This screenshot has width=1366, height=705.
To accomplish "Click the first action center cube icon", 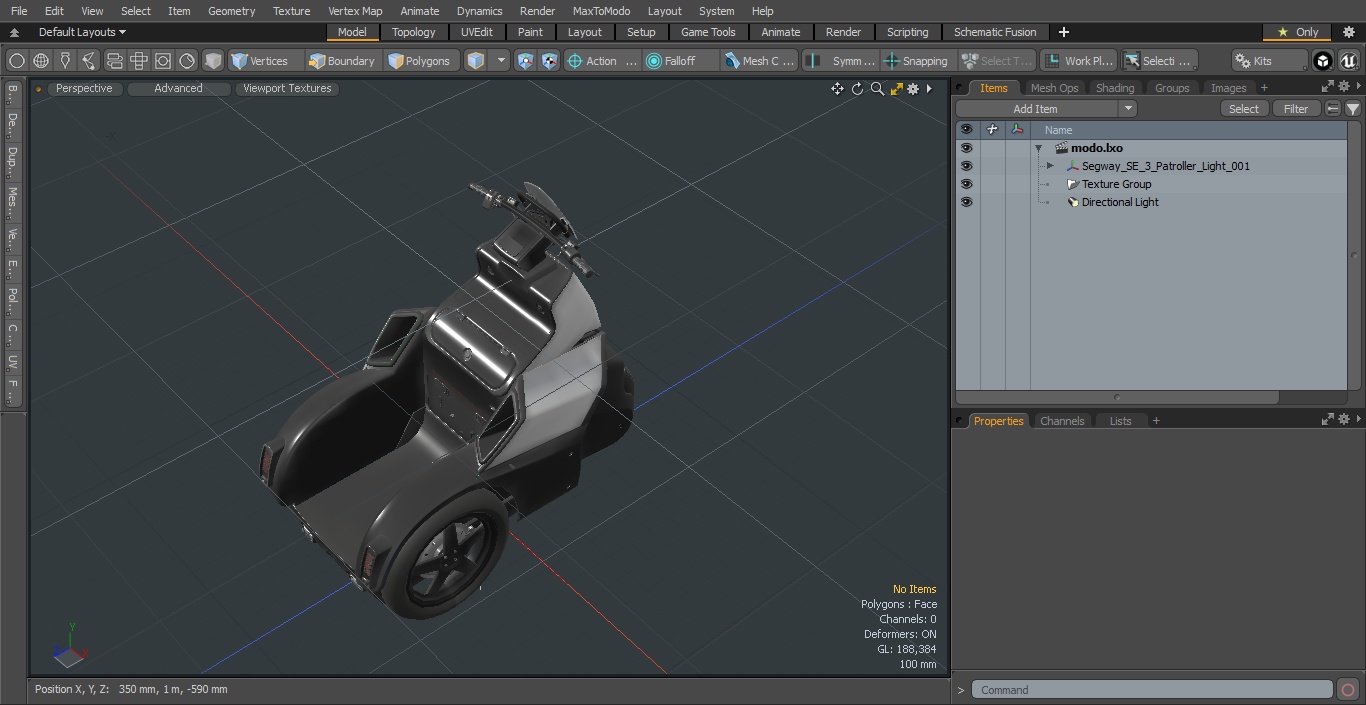I will [526, 61].
